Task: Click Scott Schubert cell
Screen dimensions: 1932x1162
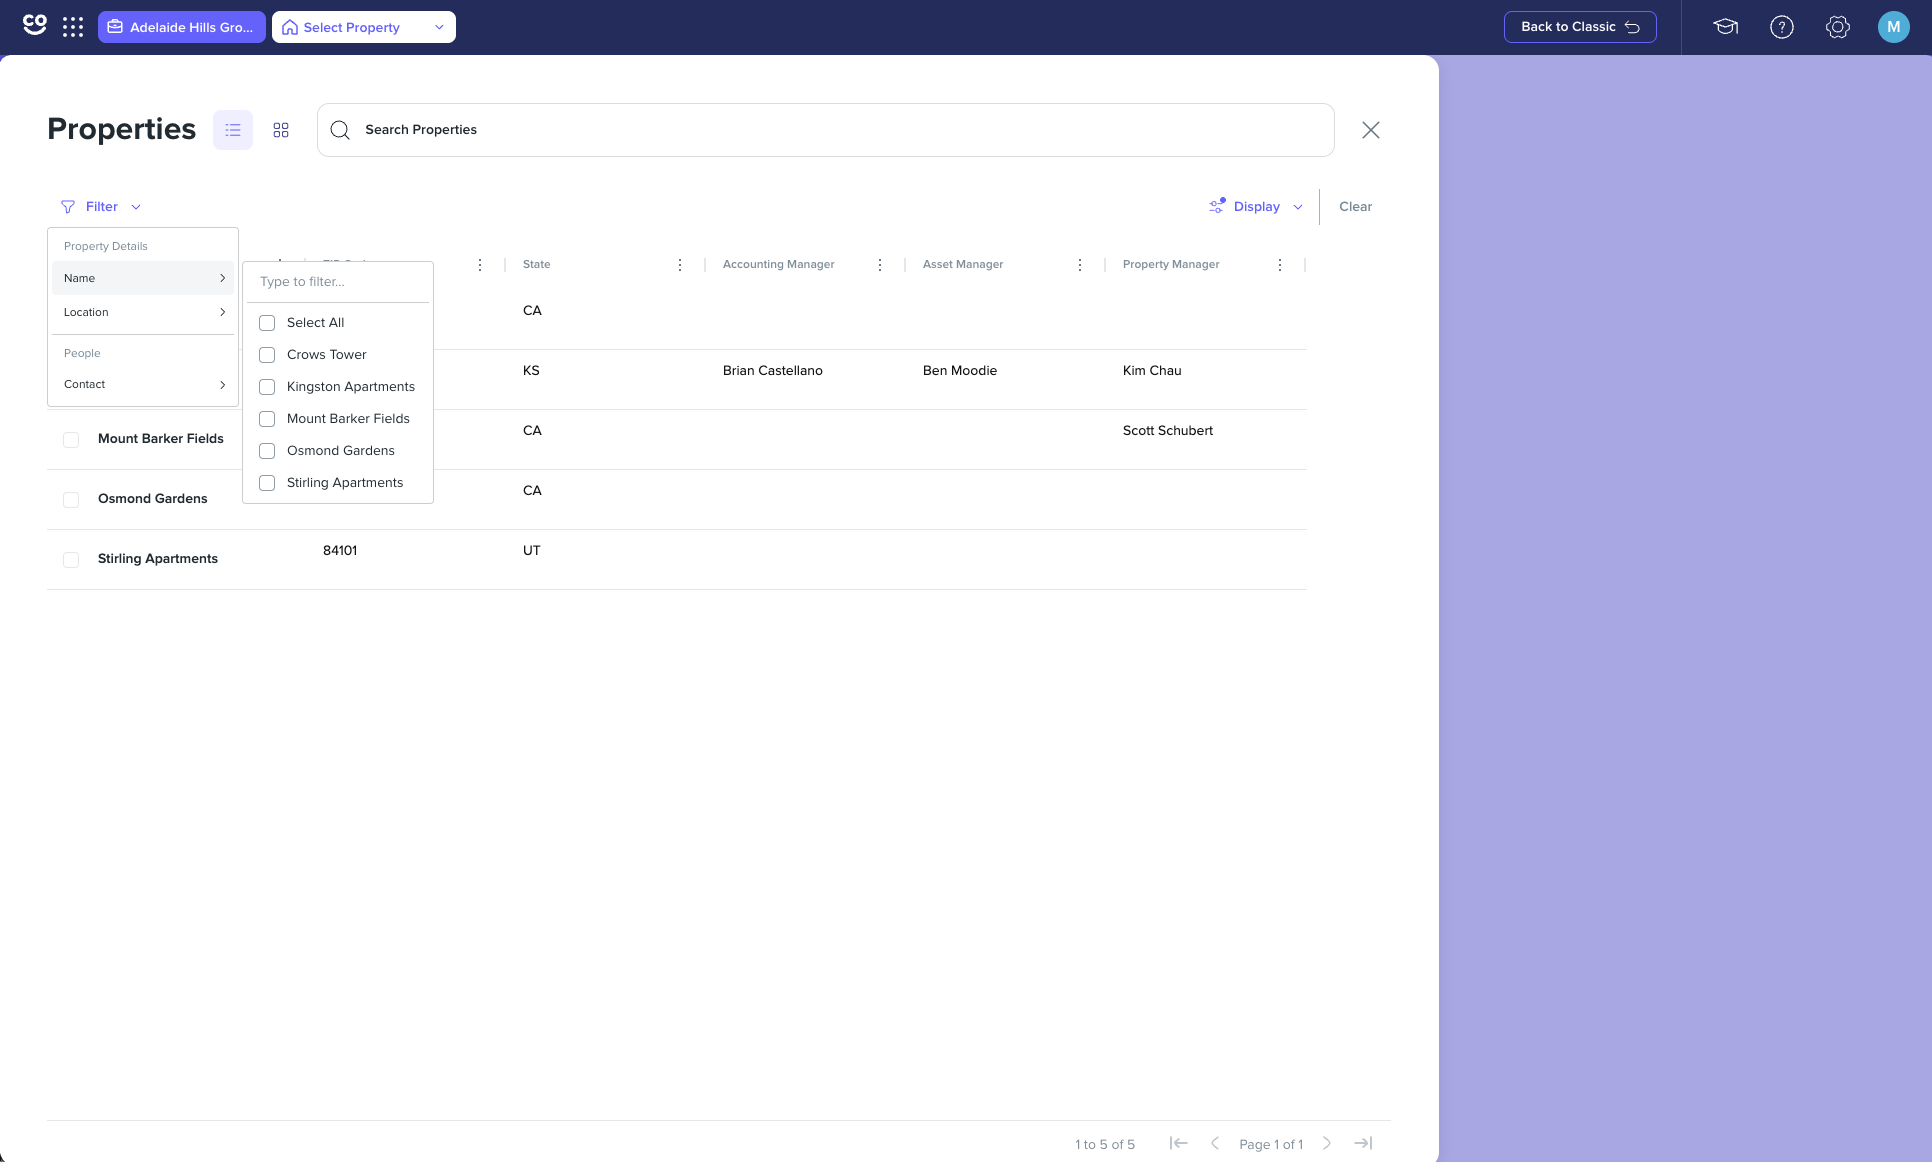Action: (x=1168, y=430)
